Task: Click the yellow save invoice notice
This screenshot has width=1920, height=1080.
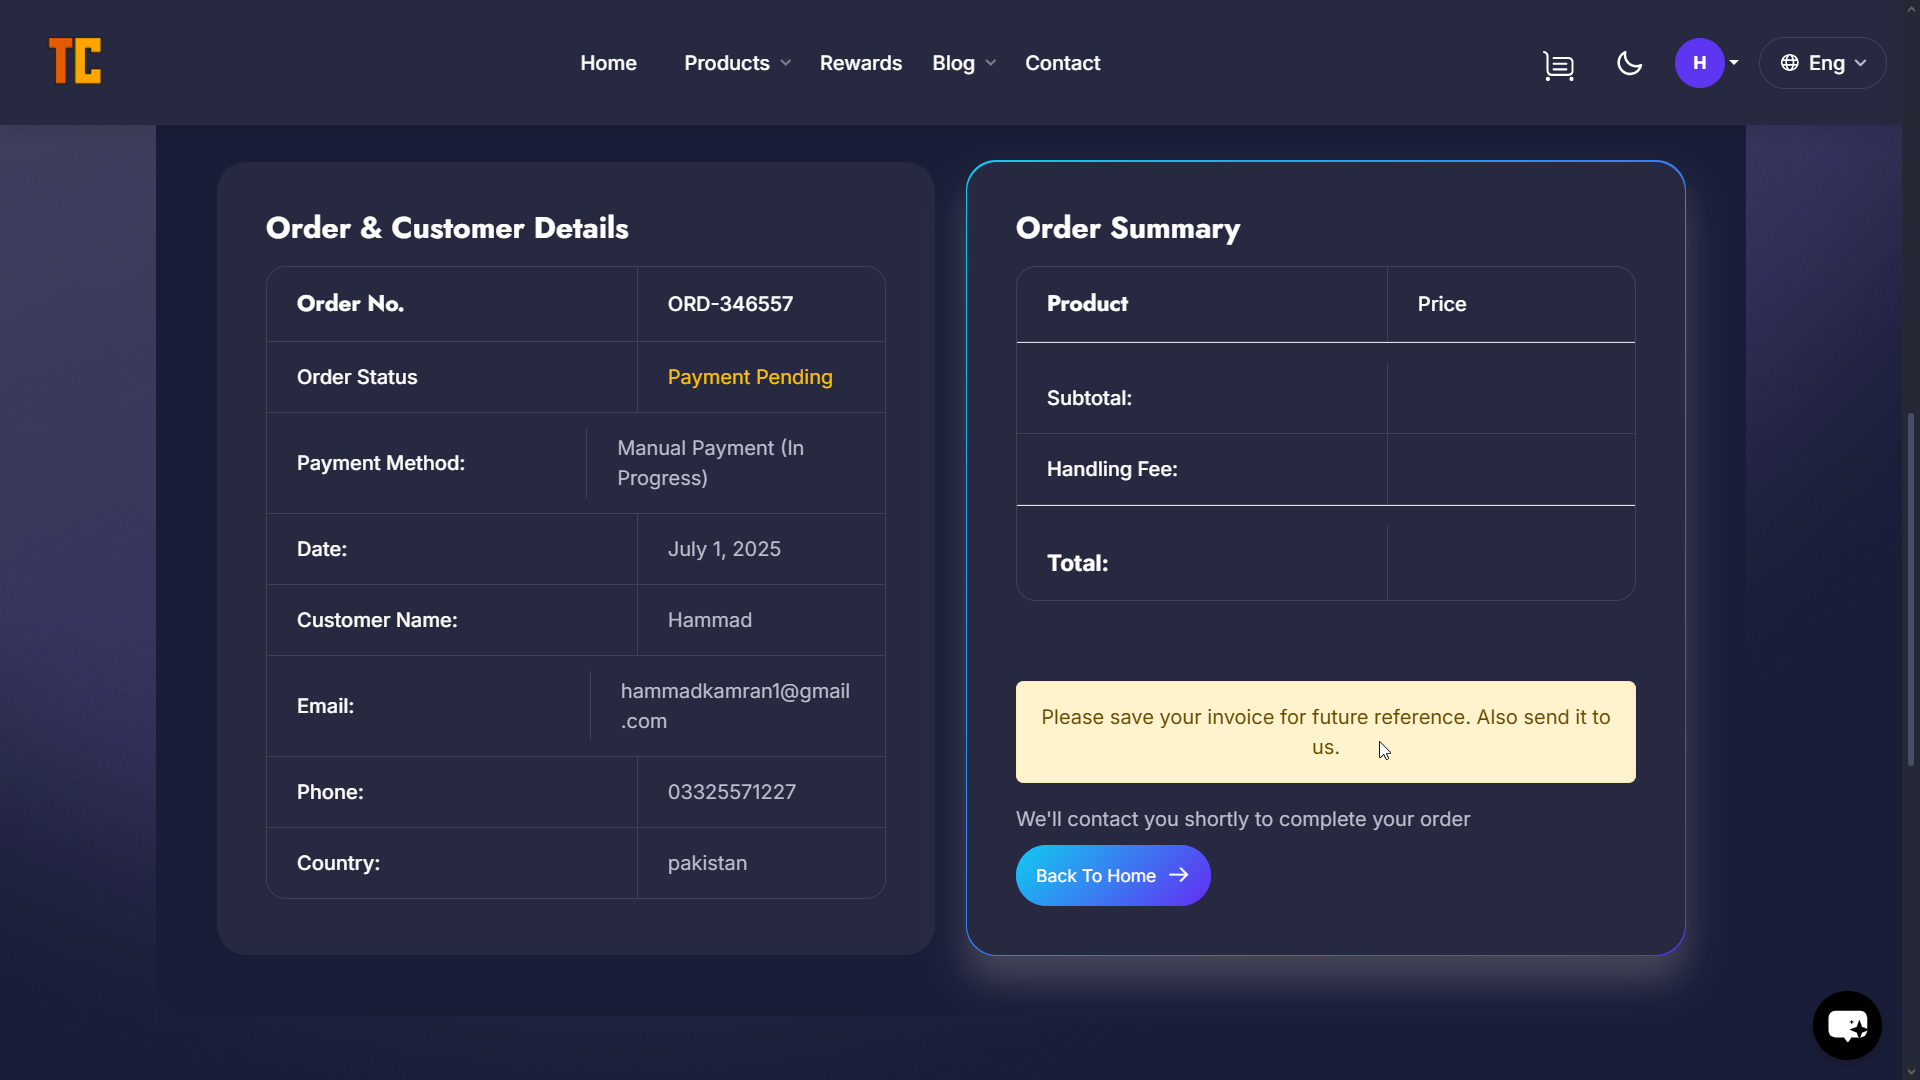Action: coord(1325,732)
